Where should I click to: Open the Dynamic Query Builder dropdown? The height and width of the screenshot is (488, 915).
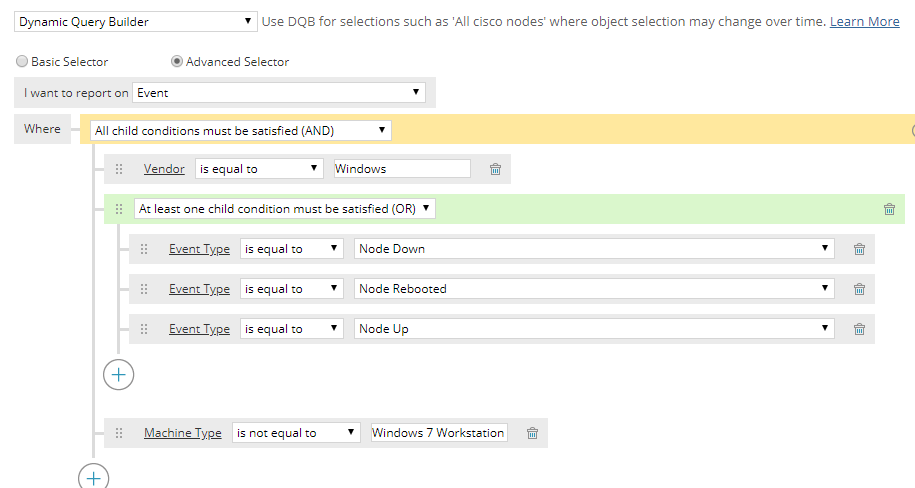136,21
